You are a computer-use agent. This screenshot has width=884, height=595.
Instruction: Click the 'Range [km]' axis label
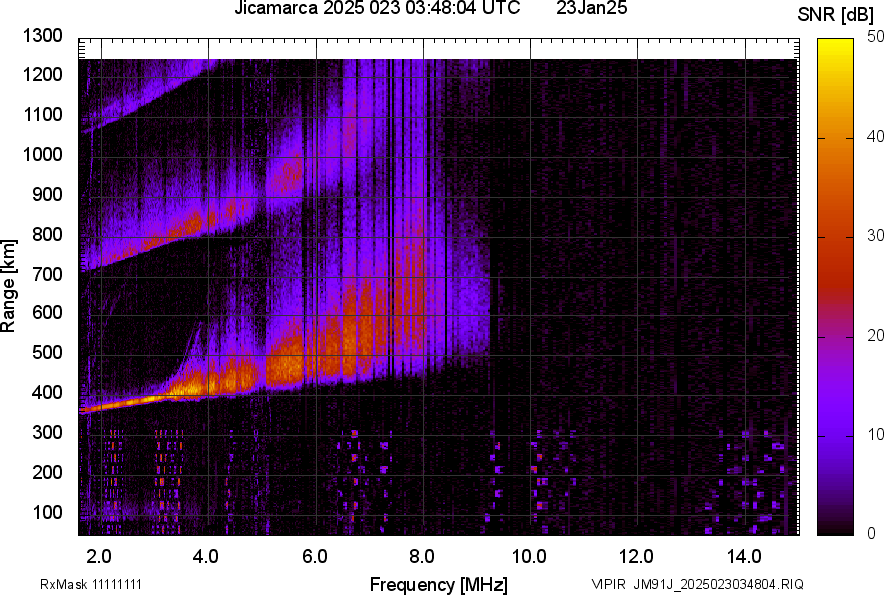(8, 286)
